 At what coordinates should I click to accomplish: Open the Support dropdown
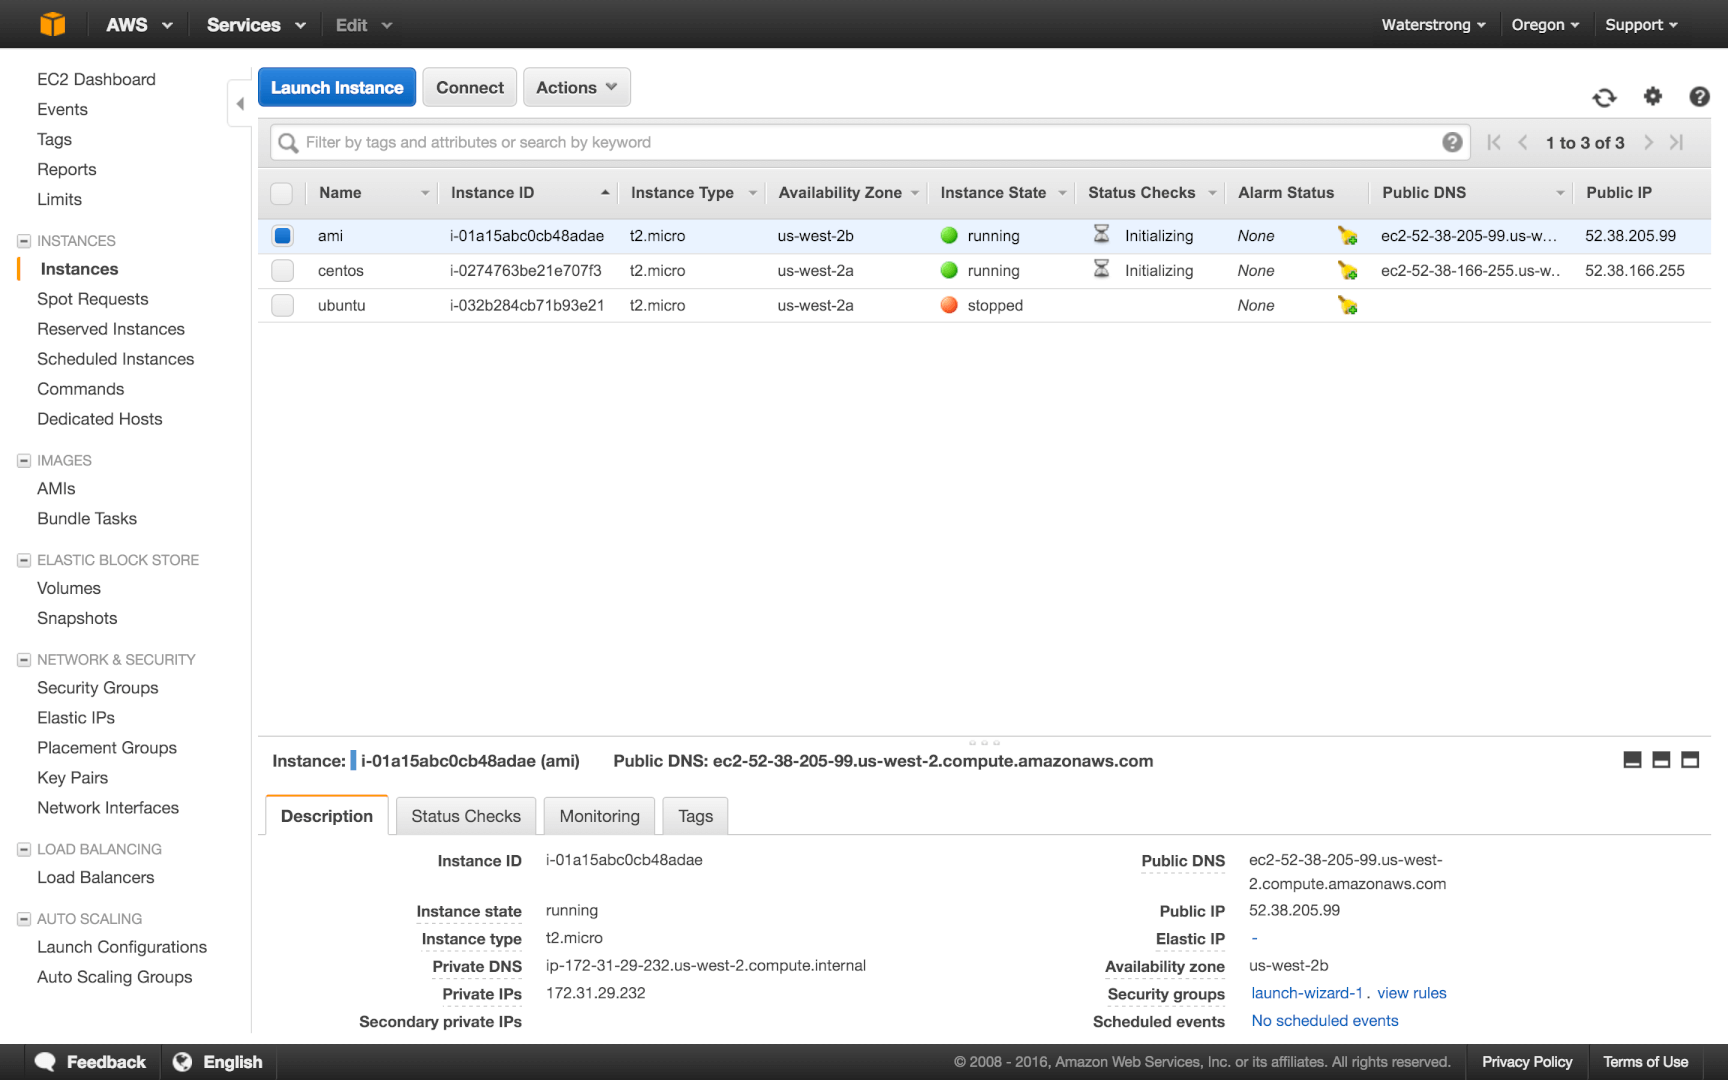pyautogui.click(x=1641, y=25)
